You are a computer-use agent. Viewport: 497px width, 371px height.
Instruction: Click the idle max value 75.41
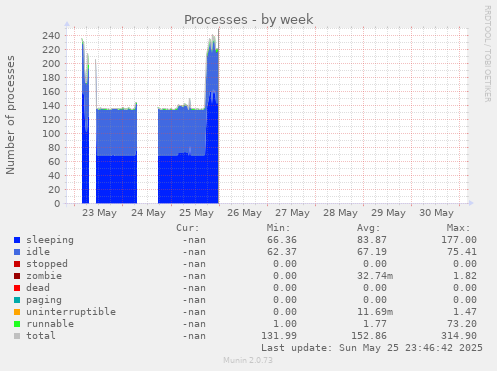[x=462, y=252]
